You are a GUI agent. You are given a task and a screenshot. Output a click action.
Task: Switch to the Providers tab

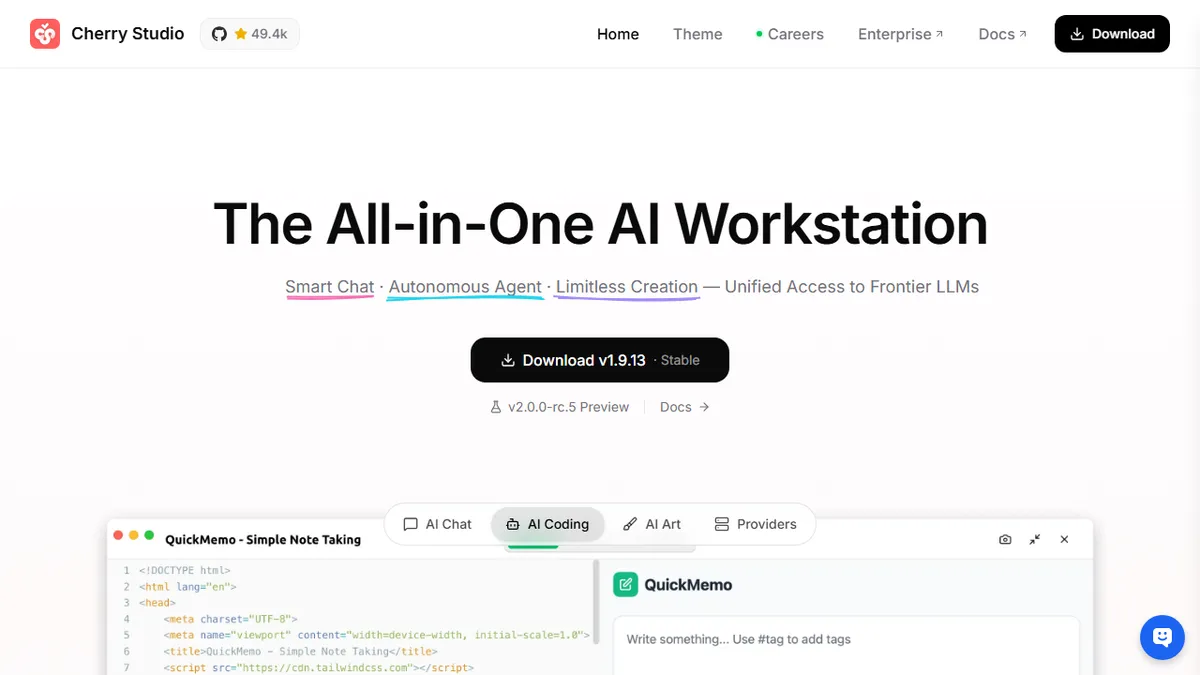[755, 524]
